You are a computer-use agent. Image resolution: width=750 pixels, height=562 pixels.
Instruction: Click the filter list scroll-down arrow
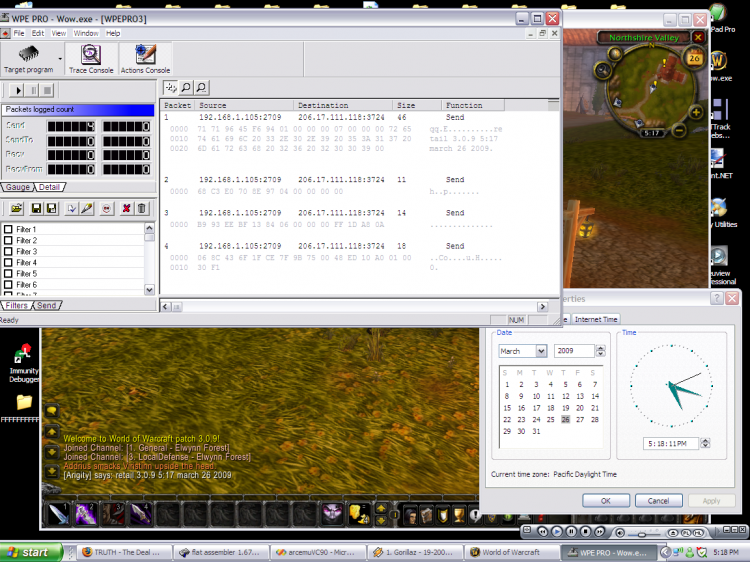click(149, 289)
